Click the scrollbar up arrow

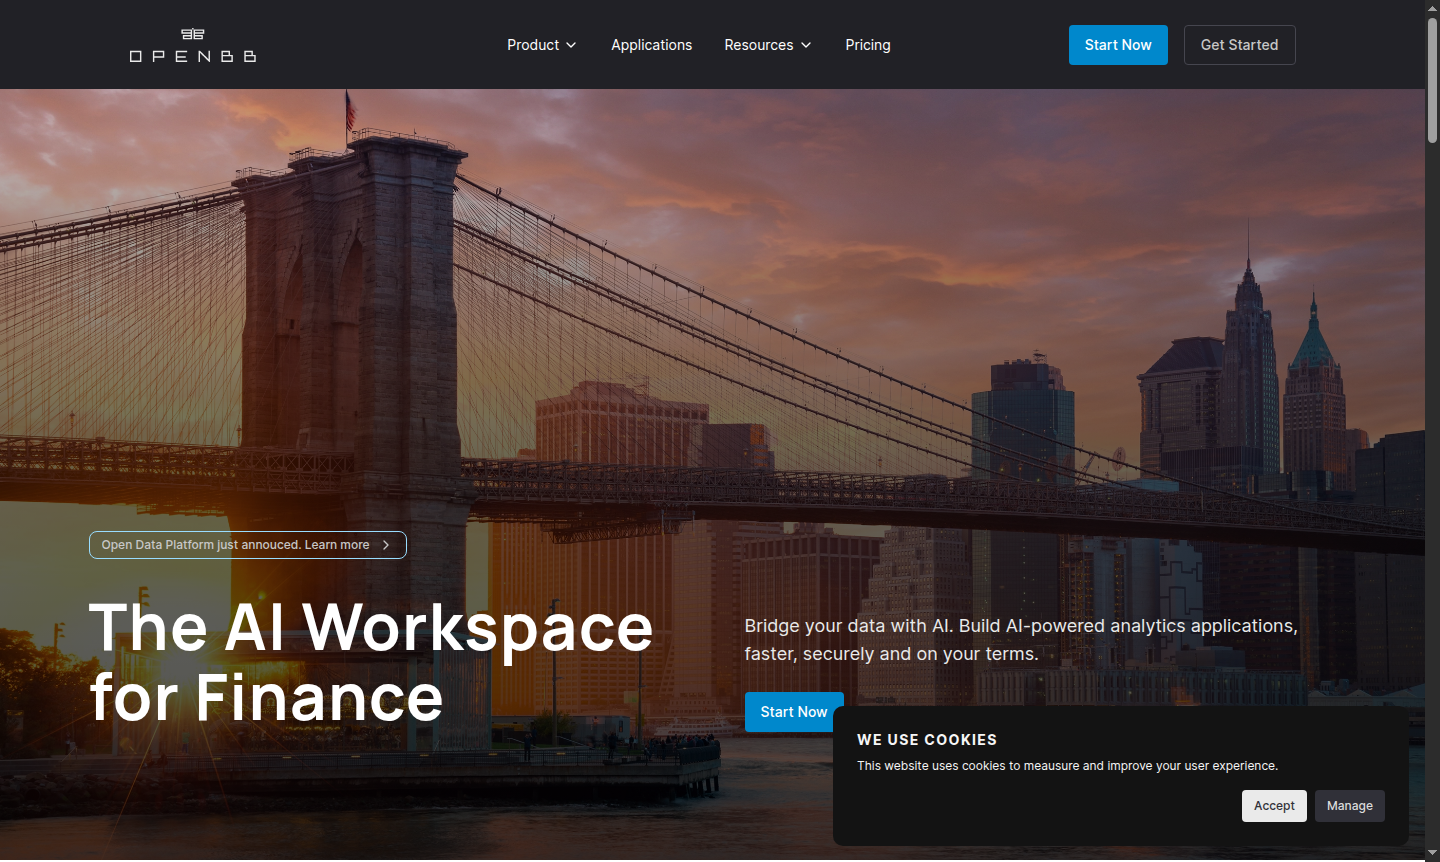[1432, 7]
